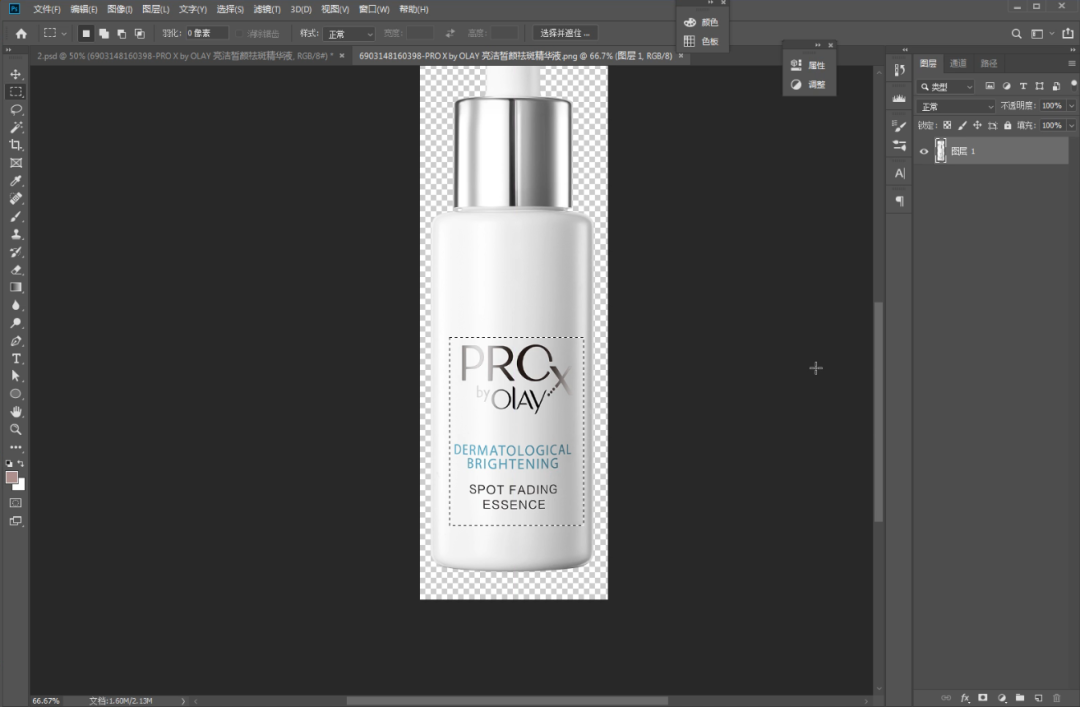
Task: Select the Lasso tool
Action: (16, 110)
